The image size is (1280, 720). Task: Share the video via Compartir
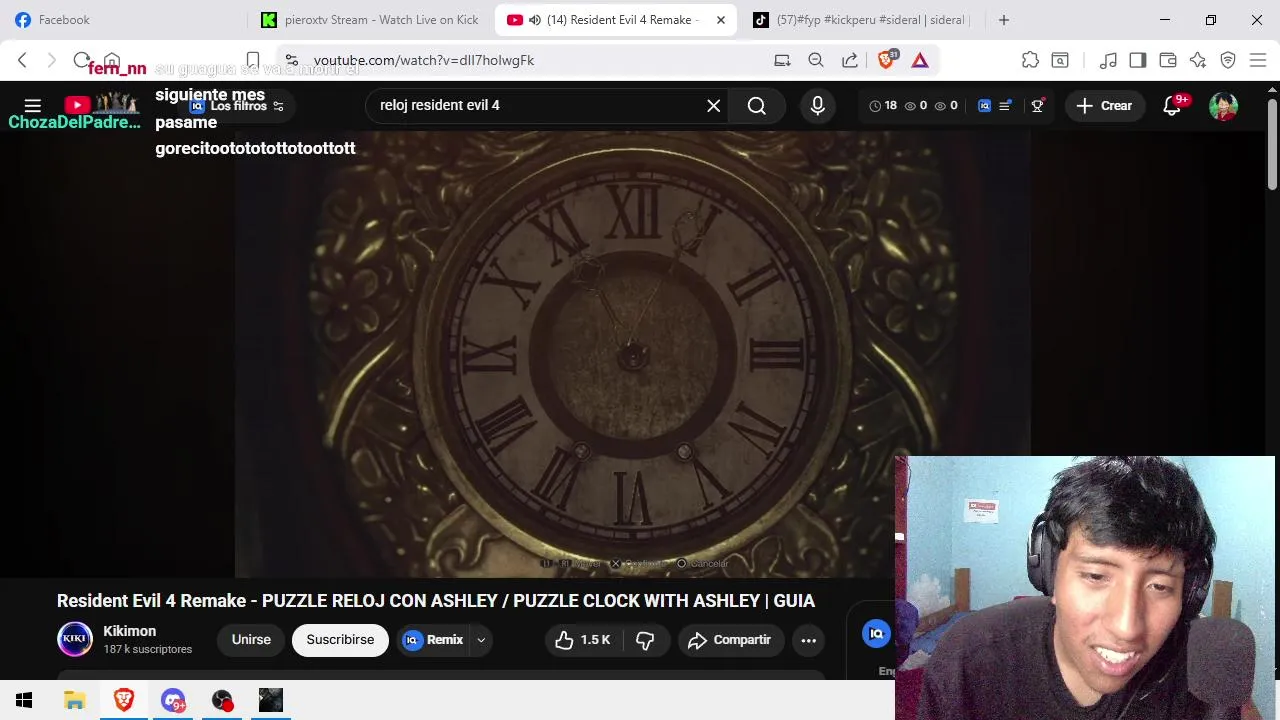(x=730, y=640)
